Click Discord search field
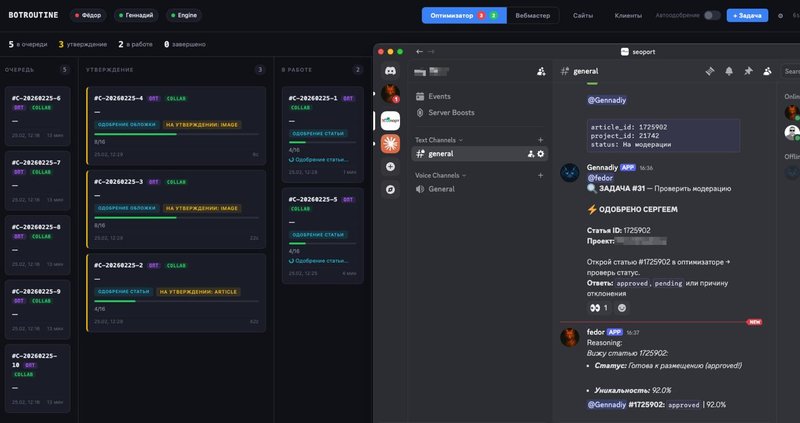 pos(790,71)
